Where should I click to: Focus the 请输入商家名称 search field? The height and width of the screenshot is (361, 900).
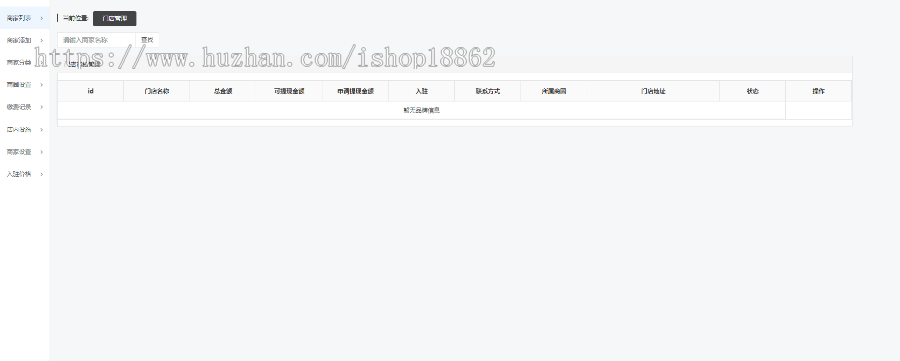pos(96,40)
